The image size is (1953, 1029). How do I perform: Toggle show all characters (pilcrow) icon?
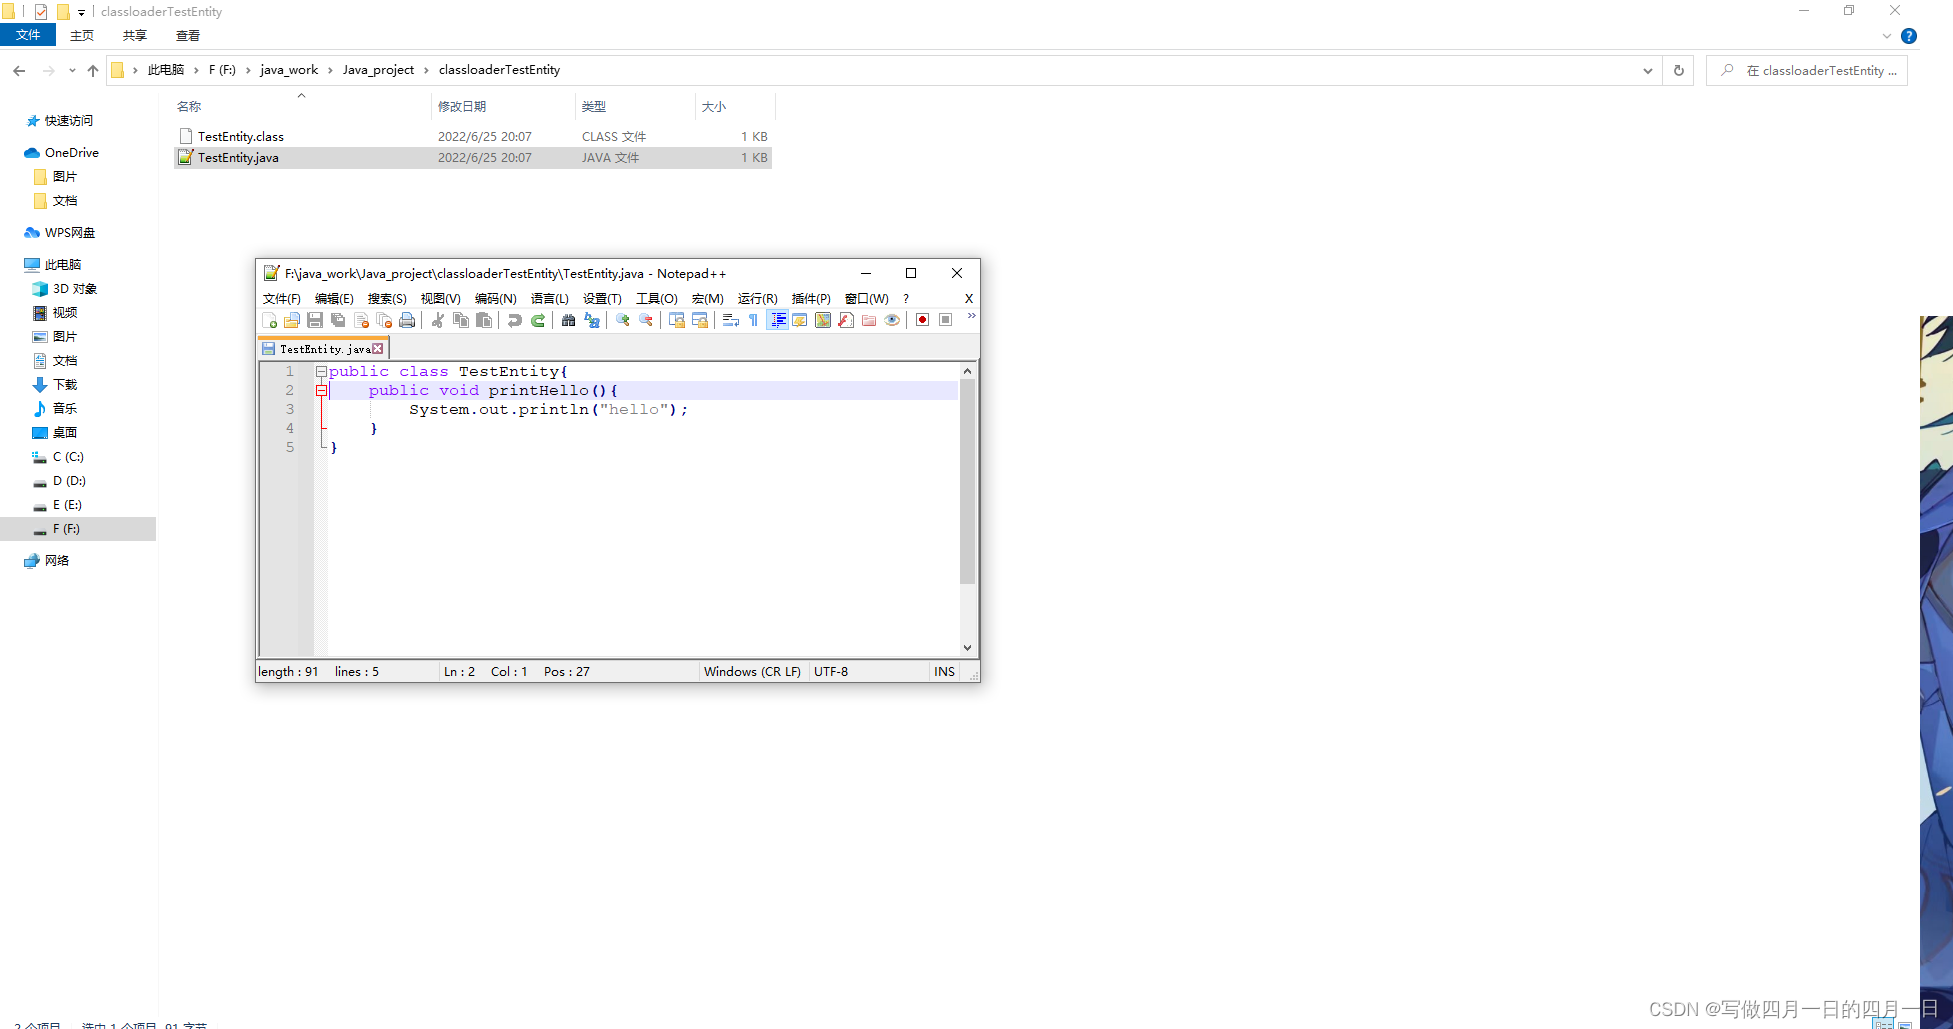753,320
